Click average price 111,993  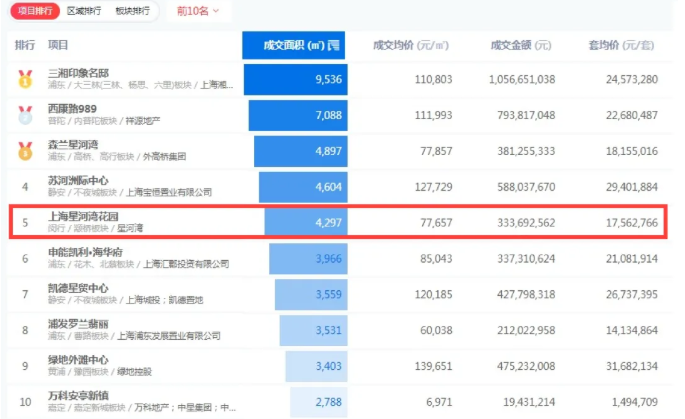click(x=433, y=115)
